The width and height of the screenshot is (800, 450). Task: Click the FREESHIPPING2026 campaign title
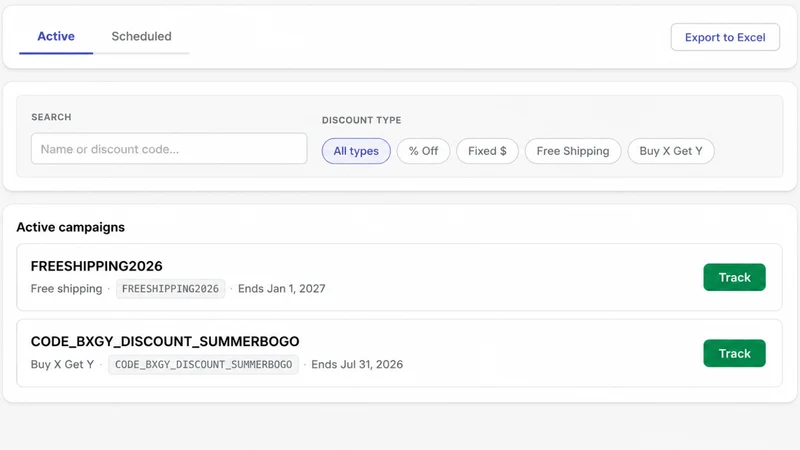click(x=96, y=266)
